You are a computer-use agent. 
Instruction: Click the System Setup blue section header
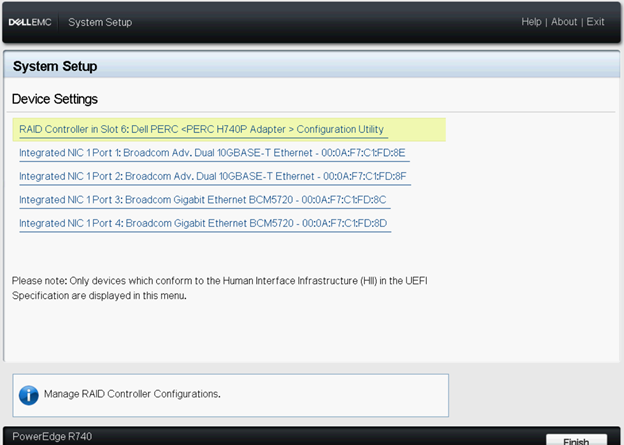55,67
